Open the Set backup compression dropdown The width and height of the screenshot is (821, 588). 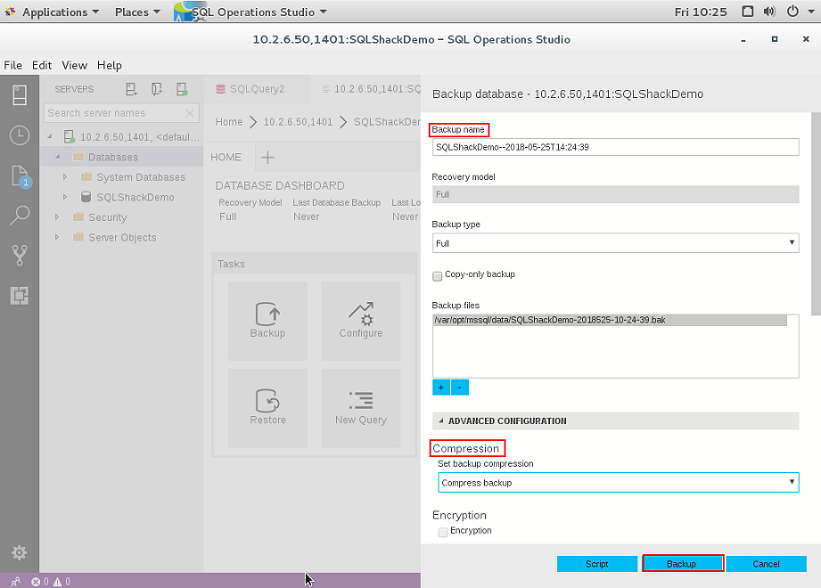(x=618, y=482)
